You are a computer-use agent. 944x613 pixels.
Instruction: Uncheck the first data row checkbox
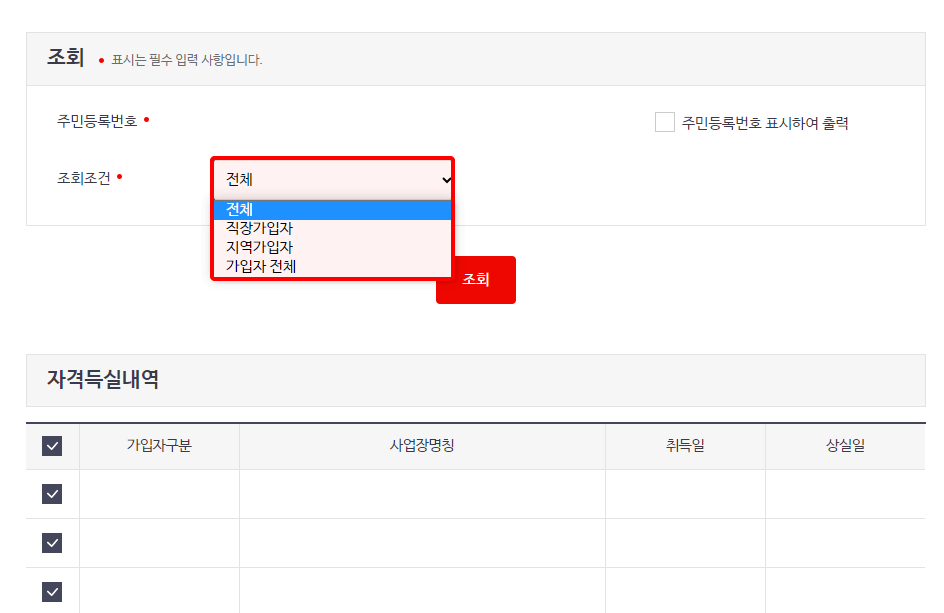pyautogui.click(x=52, y=494)
